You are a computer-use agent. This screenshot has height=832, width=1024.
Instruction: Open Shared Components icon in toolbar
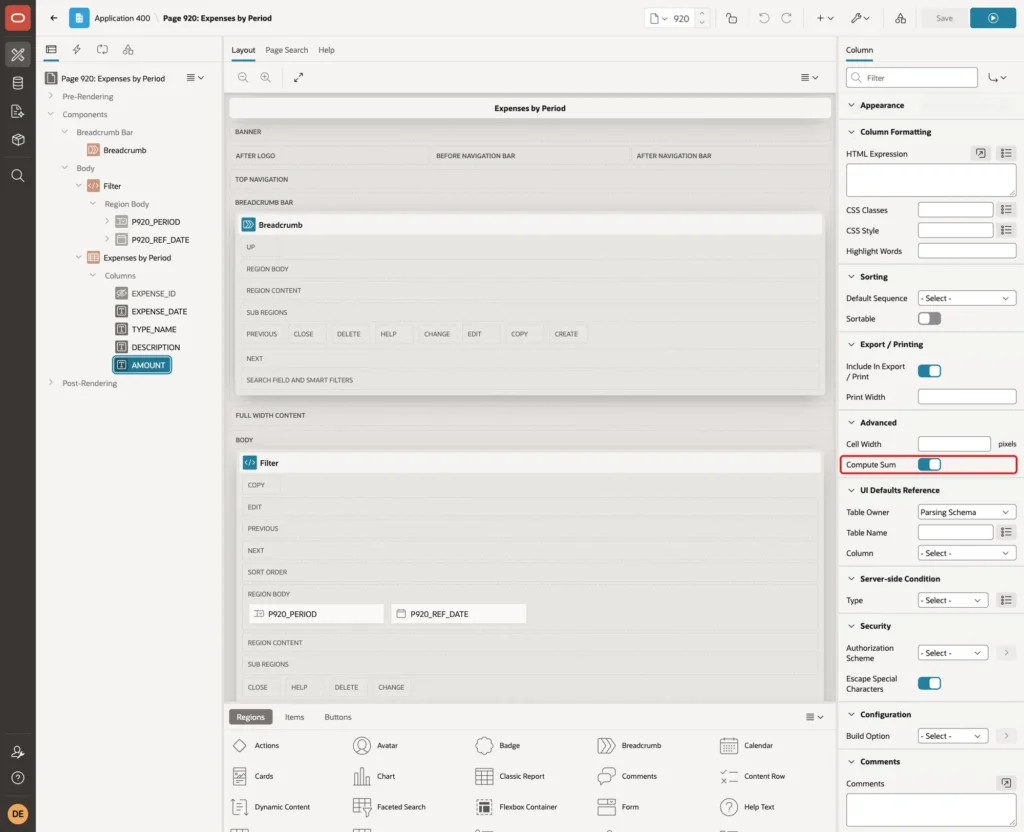[900, 18]
